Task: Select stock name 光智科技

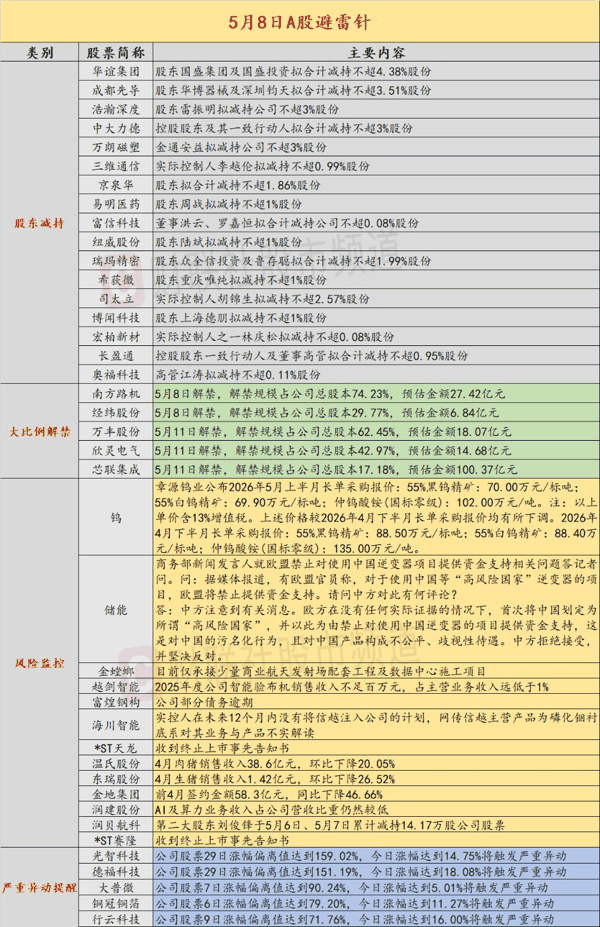Action: point(116,855)
